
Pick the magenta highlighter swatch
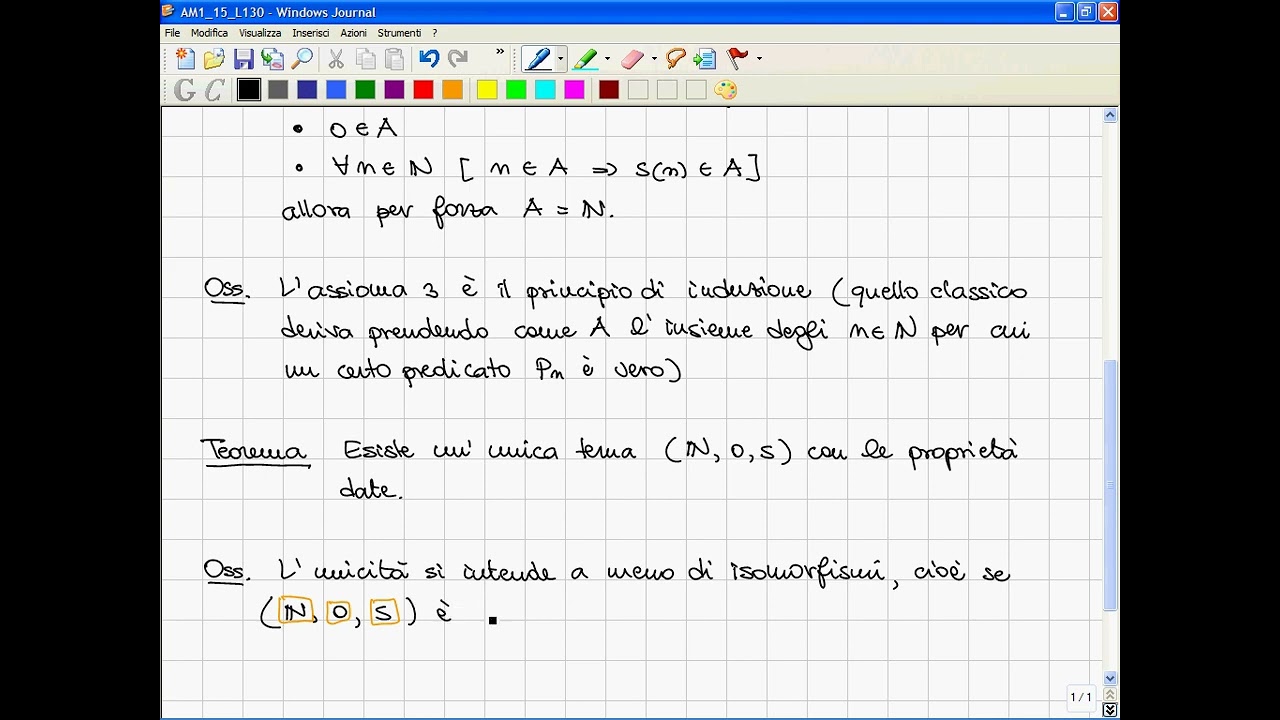tap(574, 90)
